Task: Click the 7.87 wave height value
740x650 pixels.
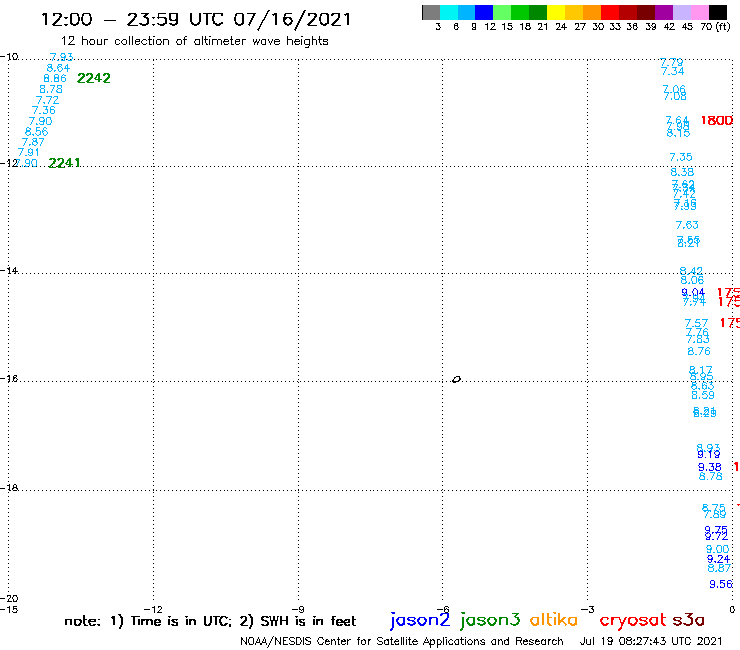Action: (33, 142)
